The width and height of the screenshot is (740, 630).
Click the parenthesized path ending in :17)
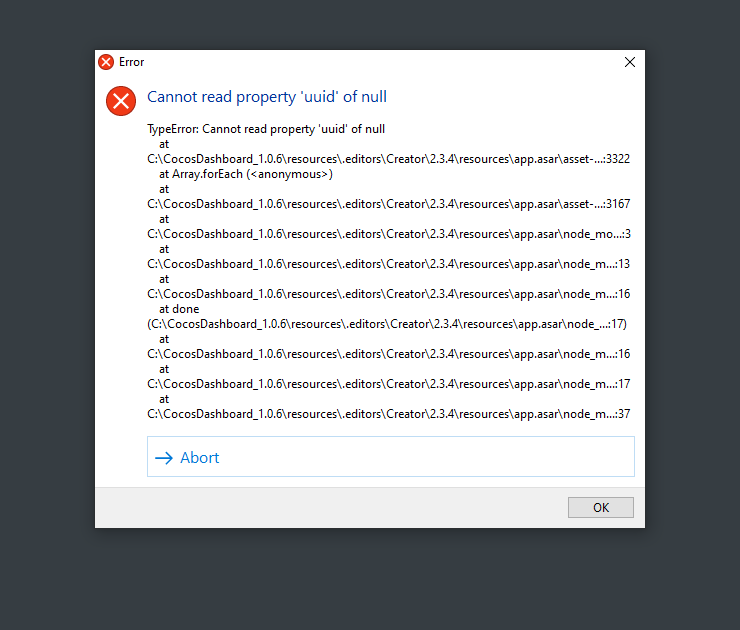(x=388, y=324)
